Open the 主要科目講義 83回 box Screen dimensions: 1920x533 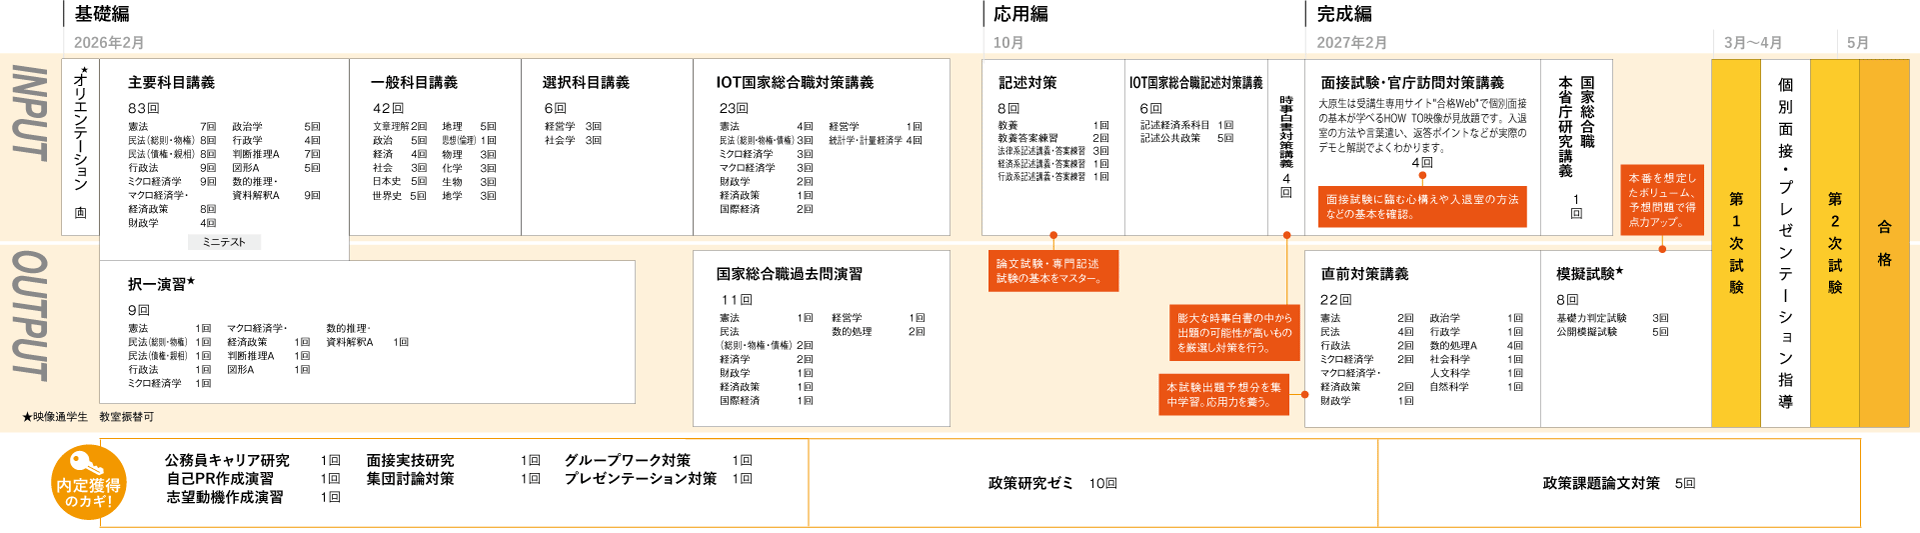[223, 150]
